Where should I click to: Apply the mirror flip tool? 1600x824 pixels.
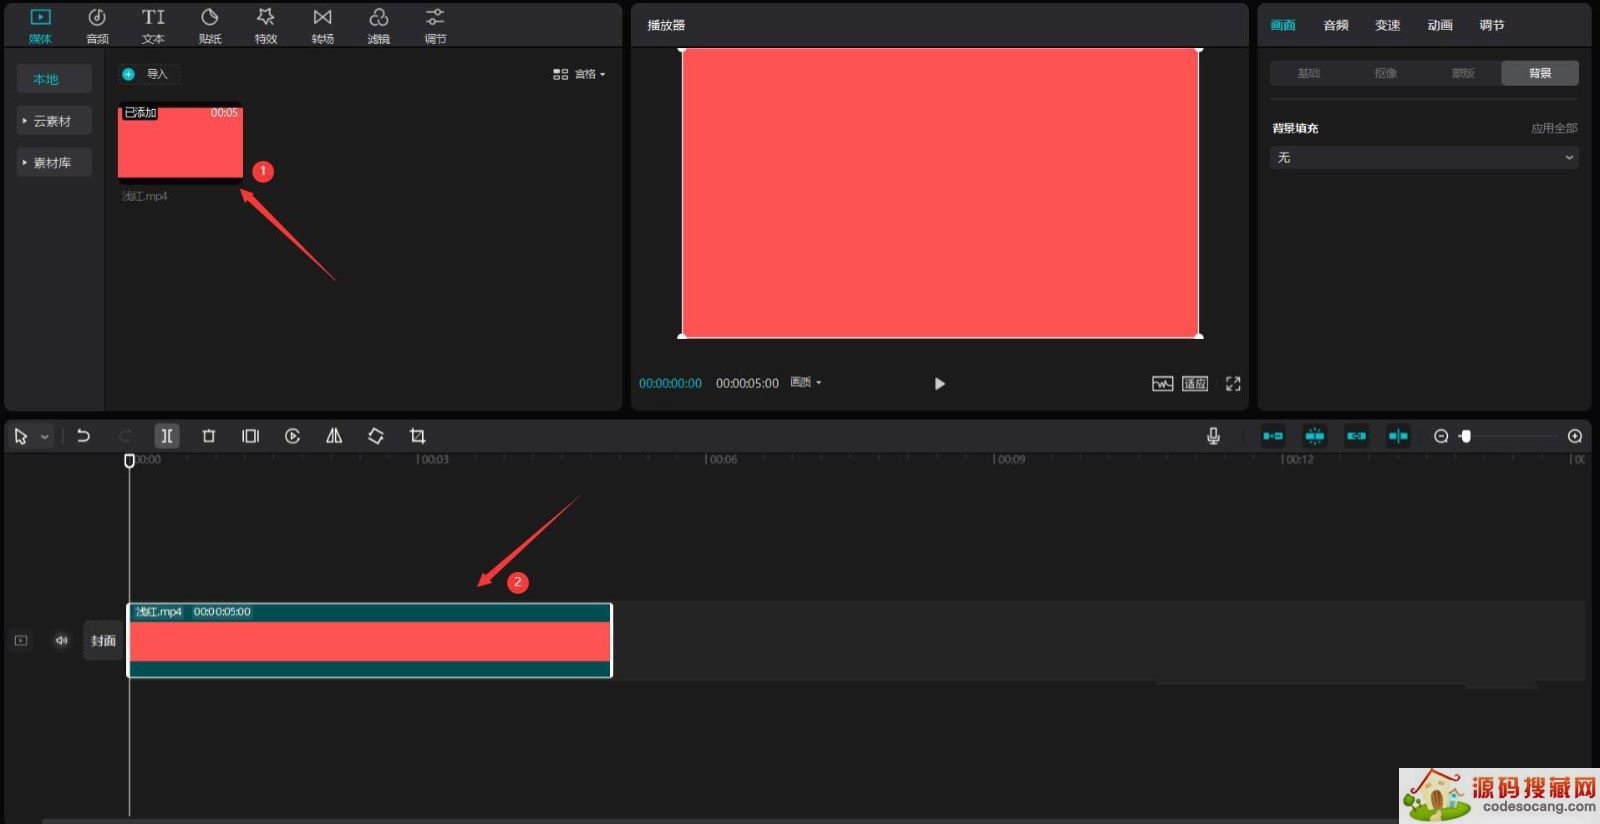(334, 436)
